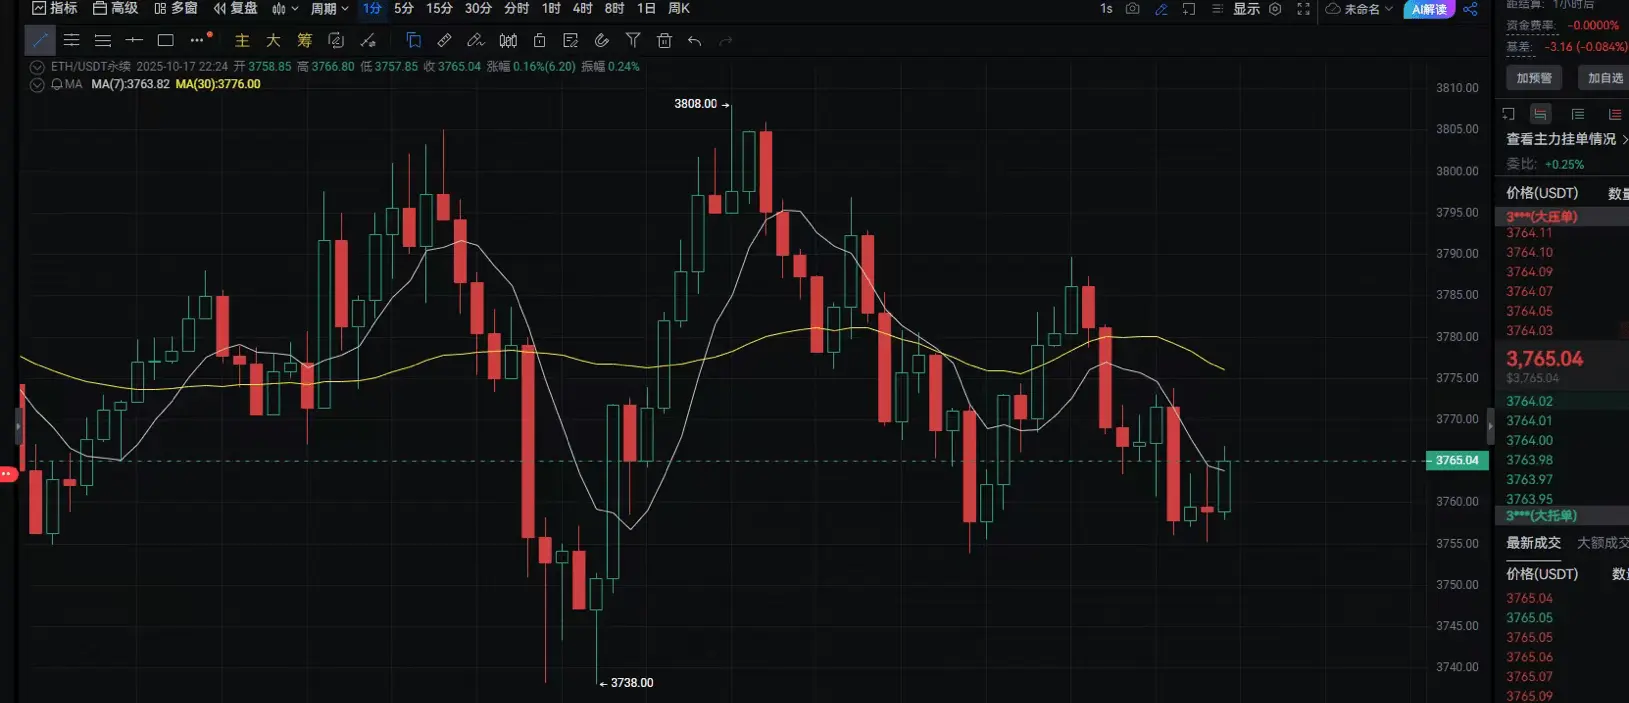
Task: Open the note edit icon
Action: coord(571,41)
